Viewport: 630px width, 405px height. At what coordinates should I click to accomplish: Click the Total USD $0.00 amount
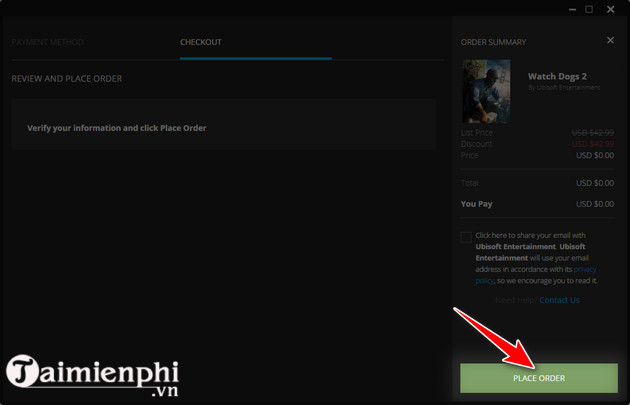(593, 183)
